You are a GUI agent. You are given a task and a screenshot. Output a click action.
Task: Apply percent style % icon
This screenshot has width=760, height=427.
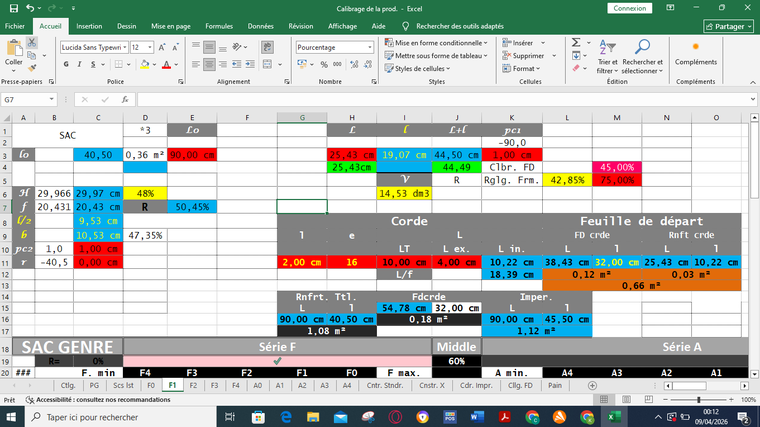(x=324, y=64)
